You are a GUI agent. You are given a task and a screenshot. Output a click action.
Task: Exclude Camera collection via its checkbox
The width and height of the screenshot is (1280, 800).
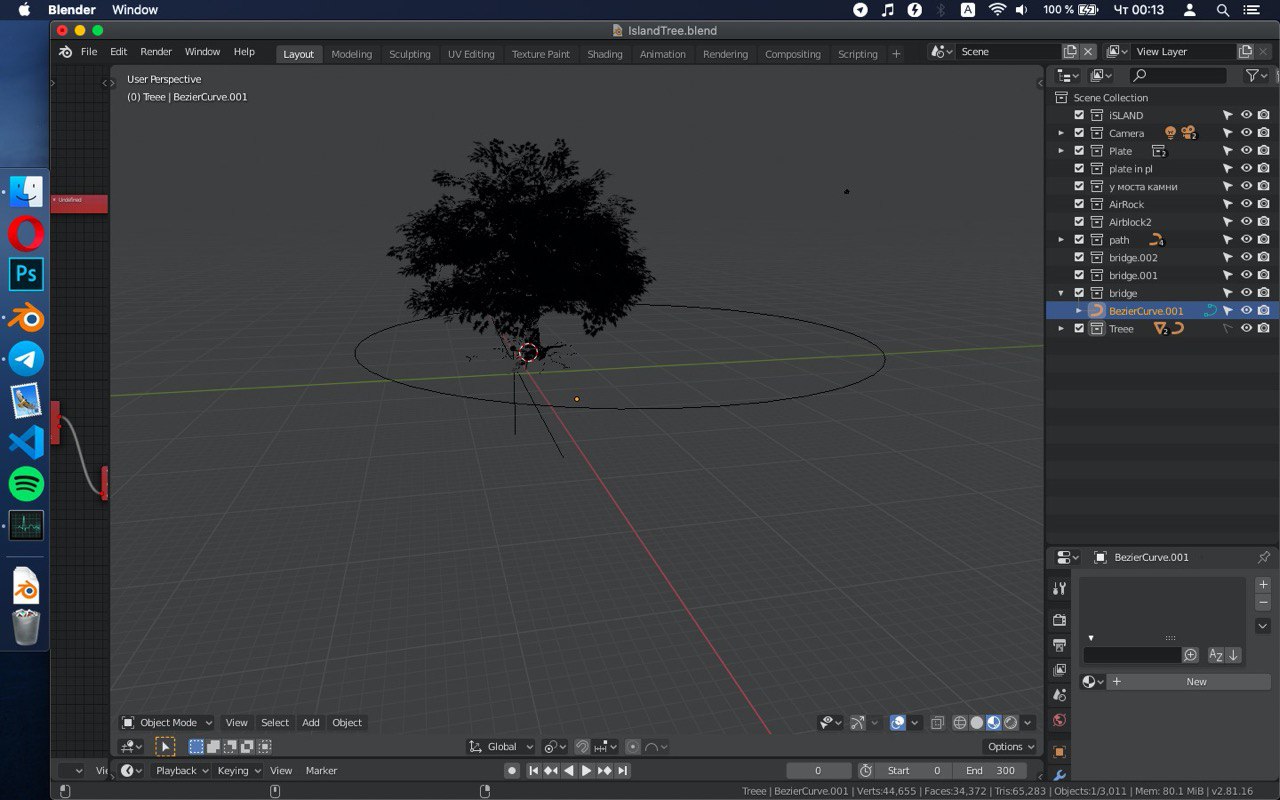1079,133
